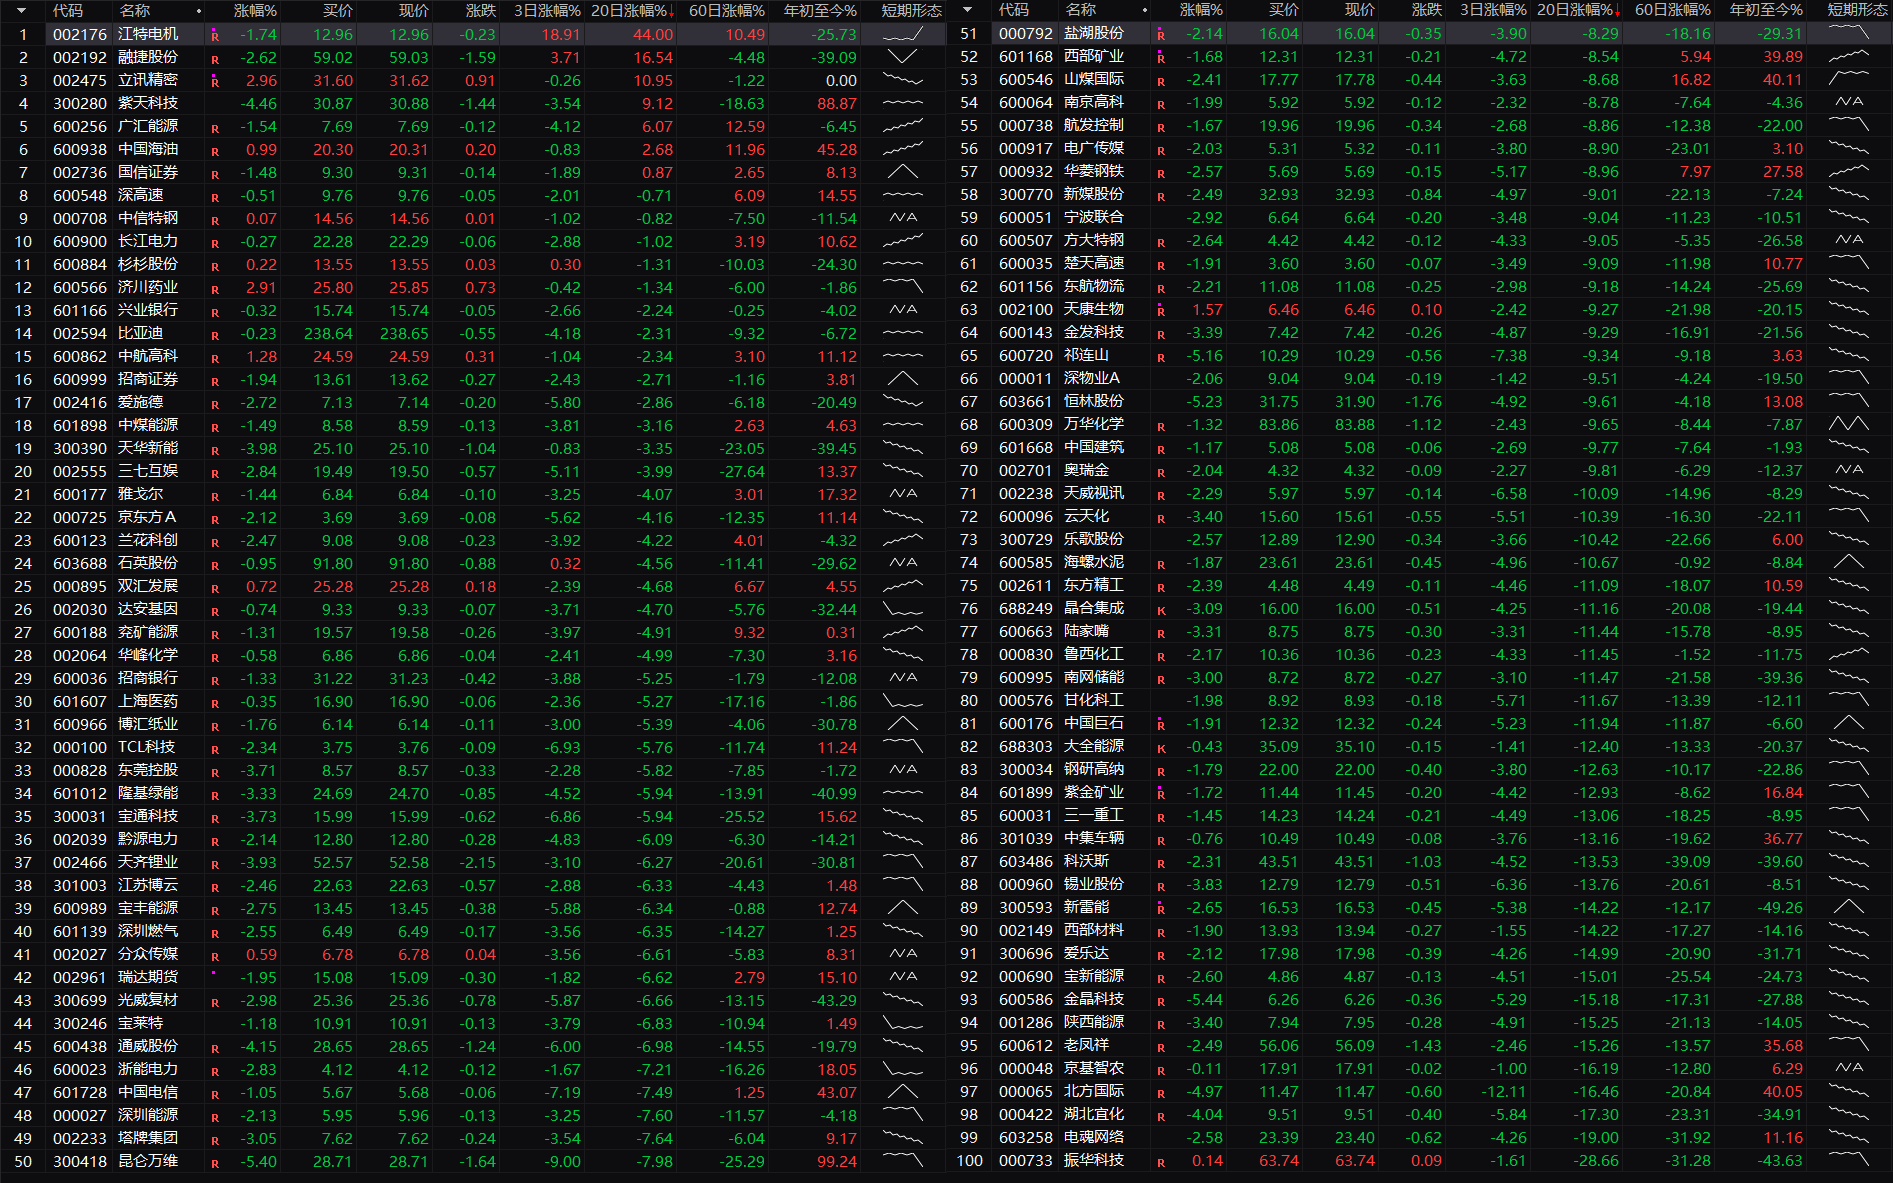Click left panel's 买价 column header
Viewport: 1893px width, 1183px height.
338,11
